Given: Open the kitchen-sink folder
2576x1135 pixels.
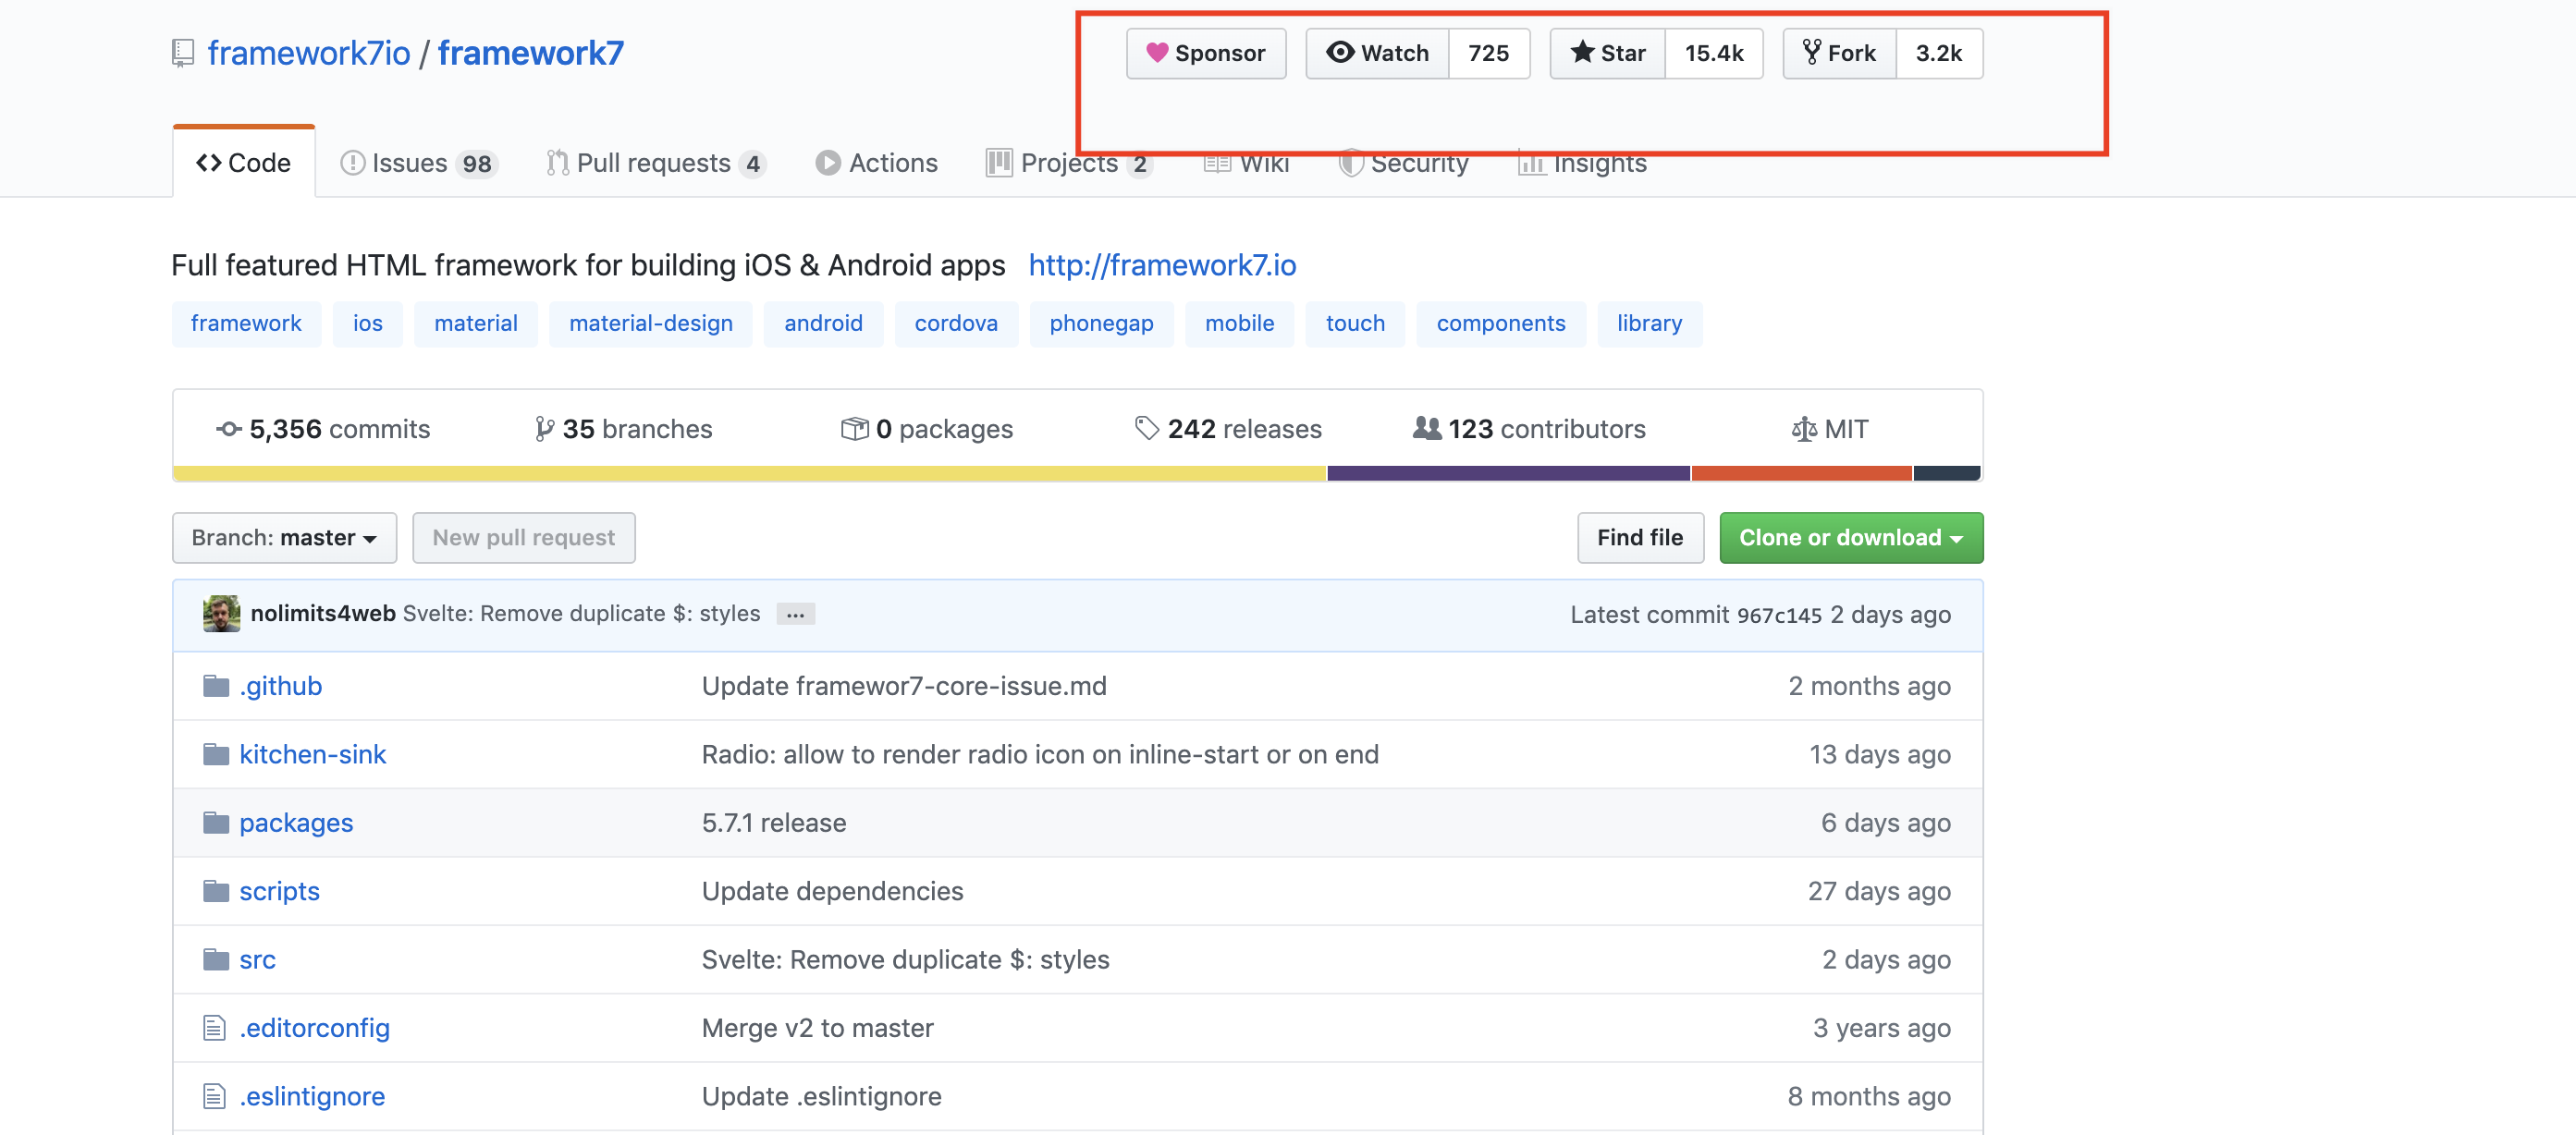Looking at the screenshot, I should click(312, 754).
